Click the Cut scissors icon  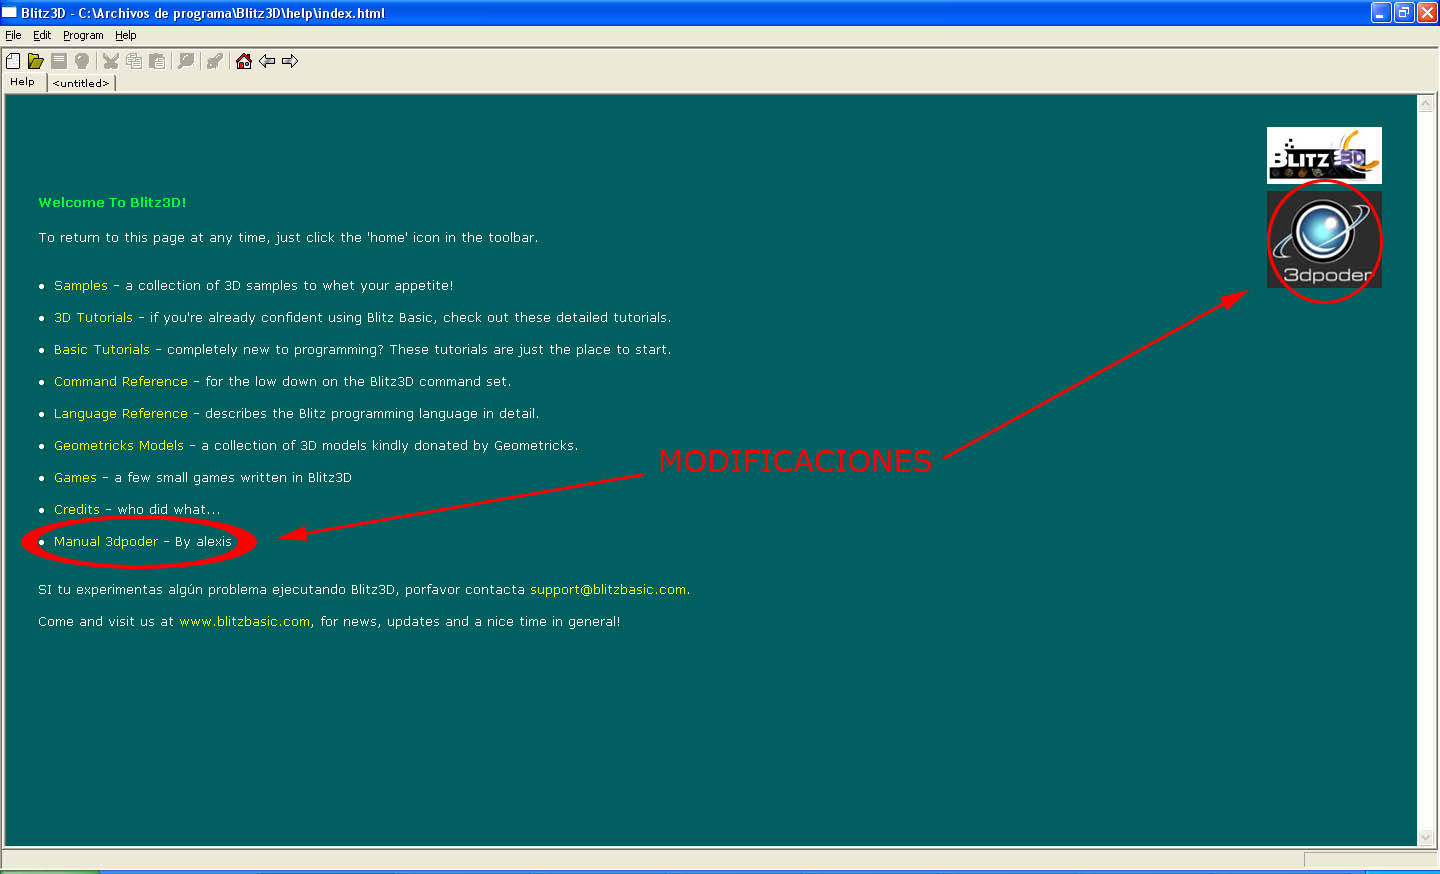111,61
